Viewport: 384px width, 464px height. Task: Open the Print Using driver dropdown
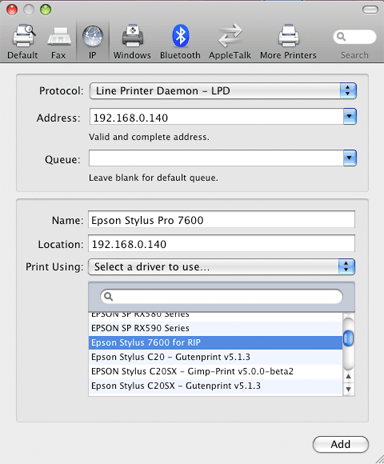click(221, 267)
